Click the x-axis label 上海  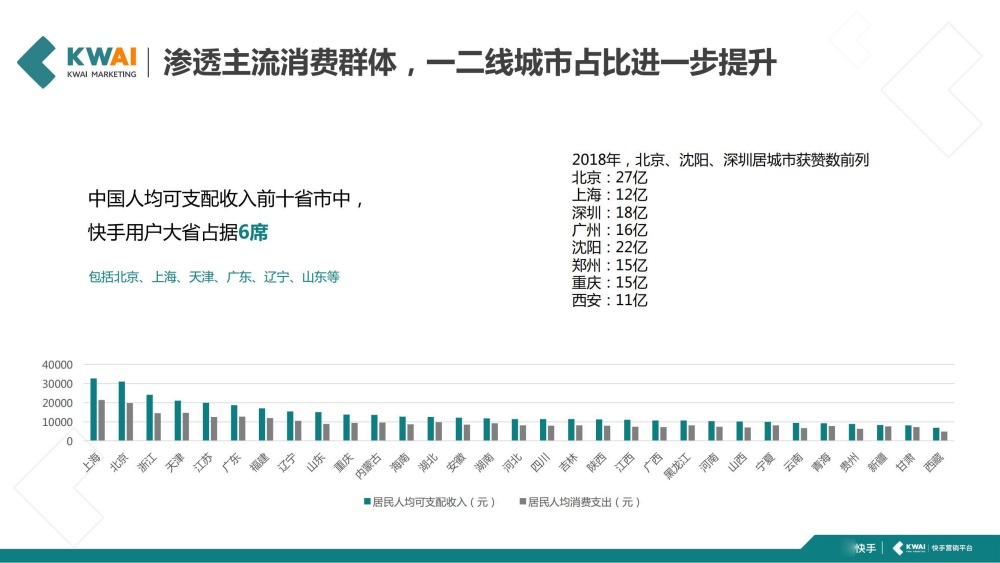91,462
